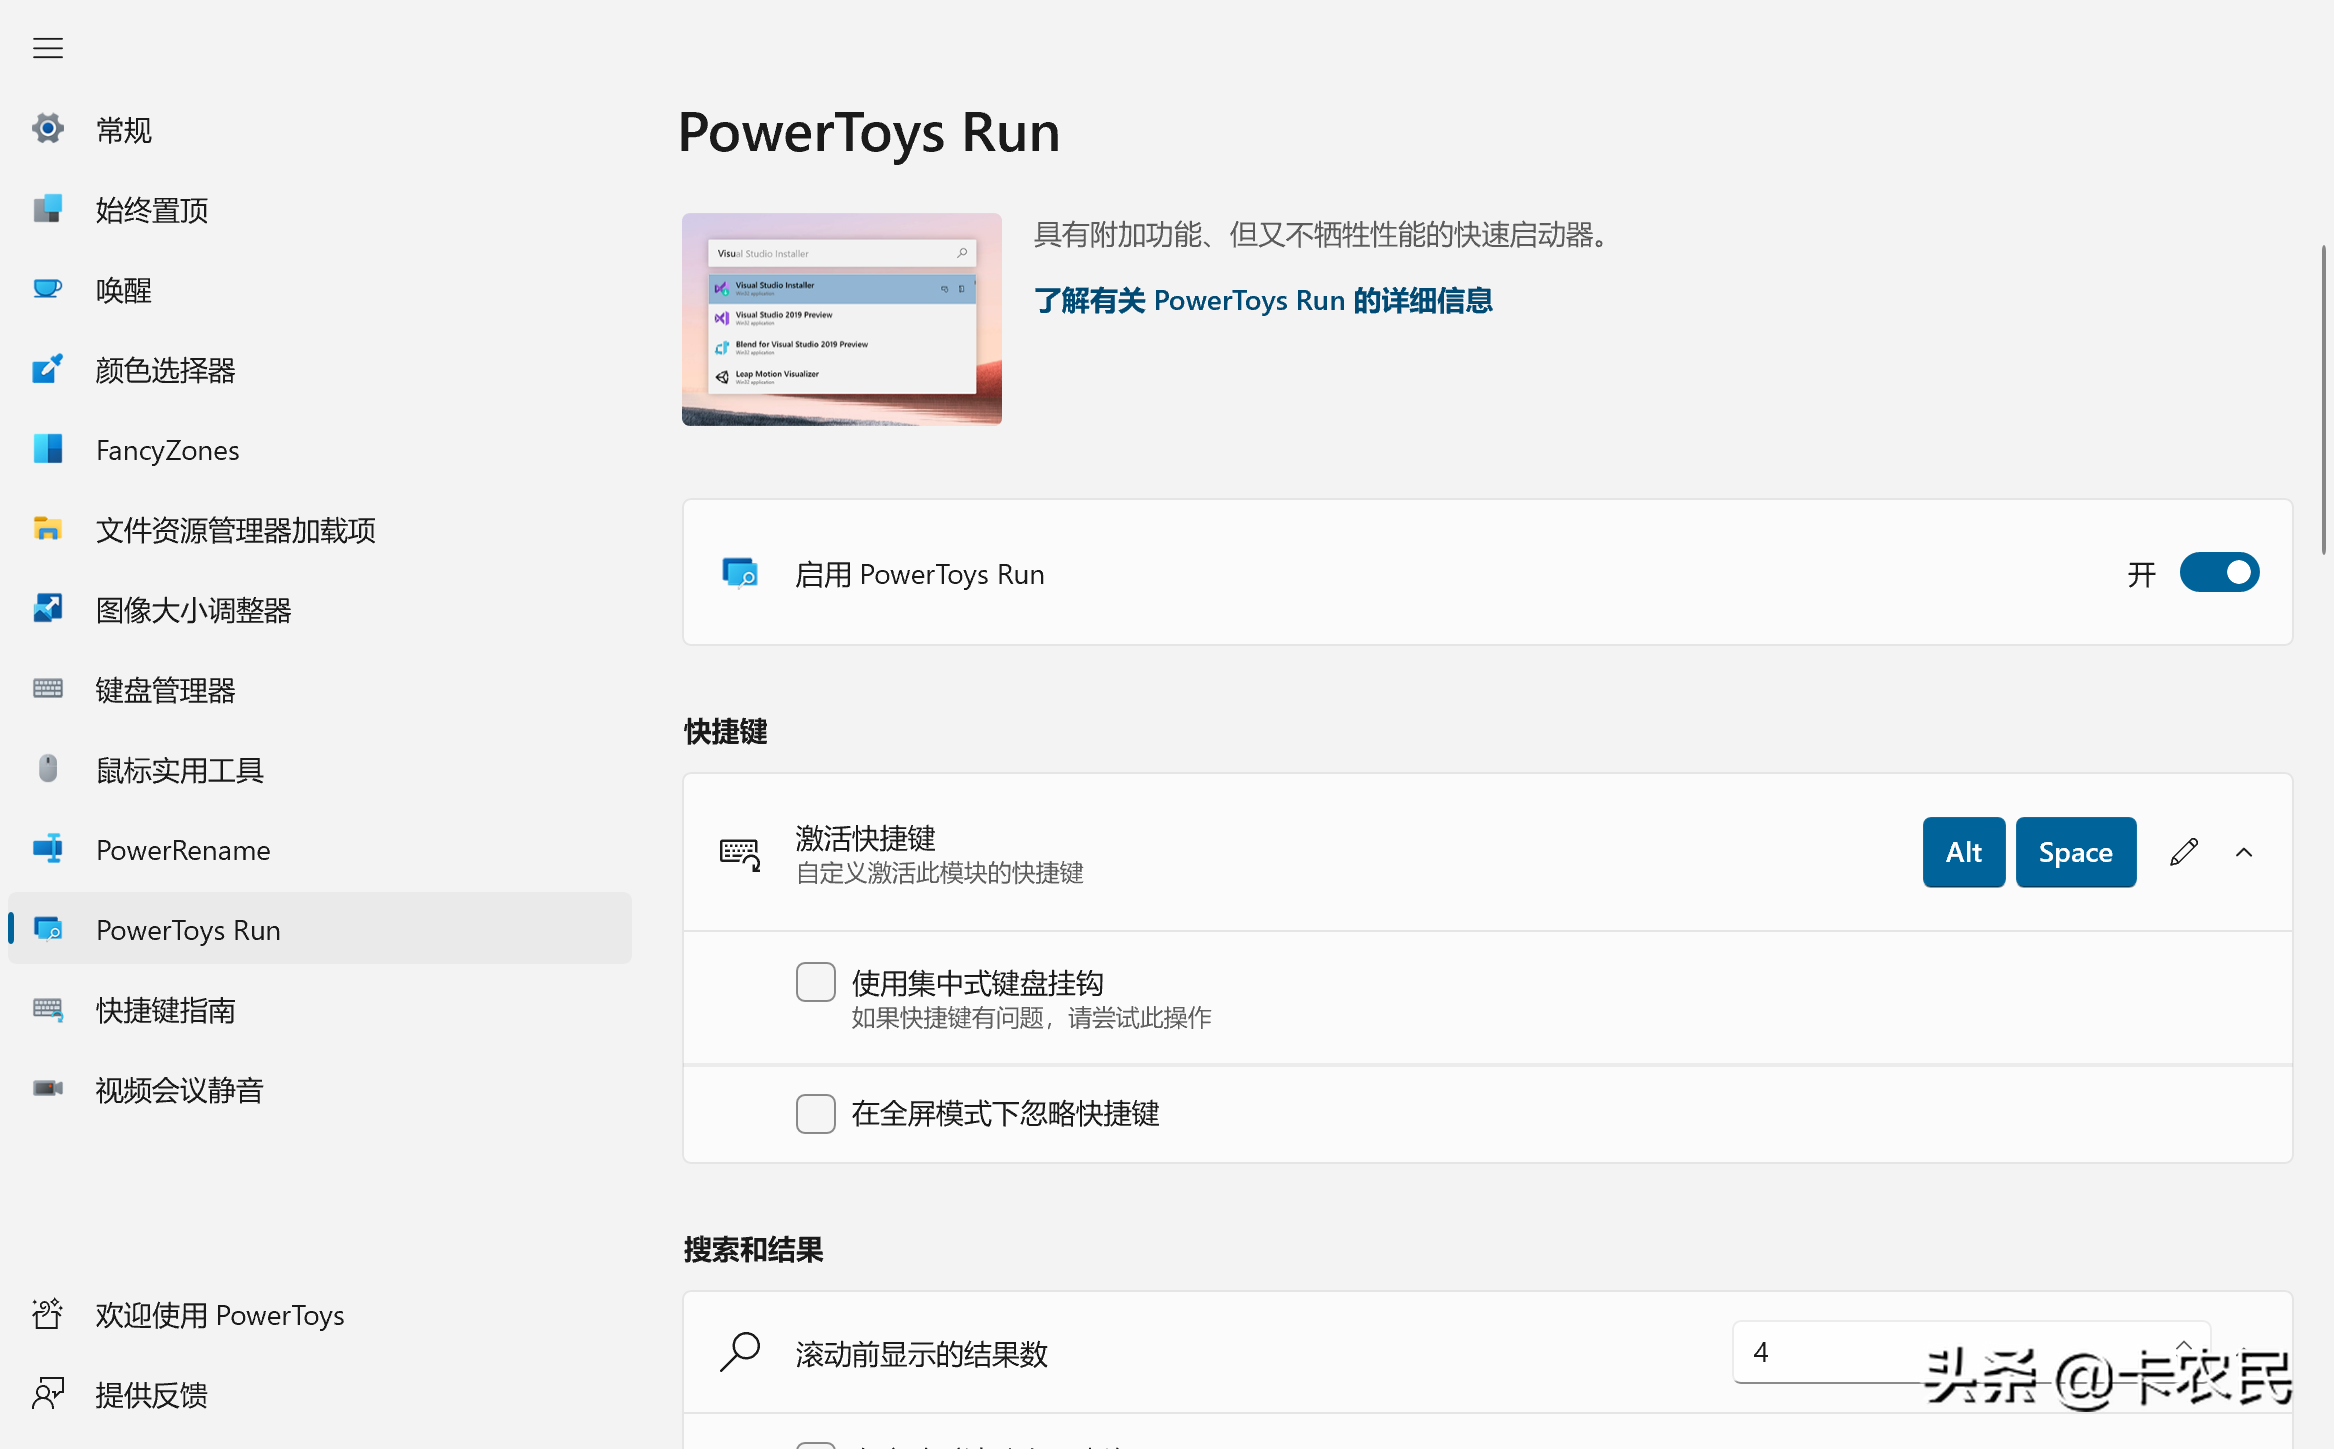Open PowerRename settings page

[x=320, y=849]
